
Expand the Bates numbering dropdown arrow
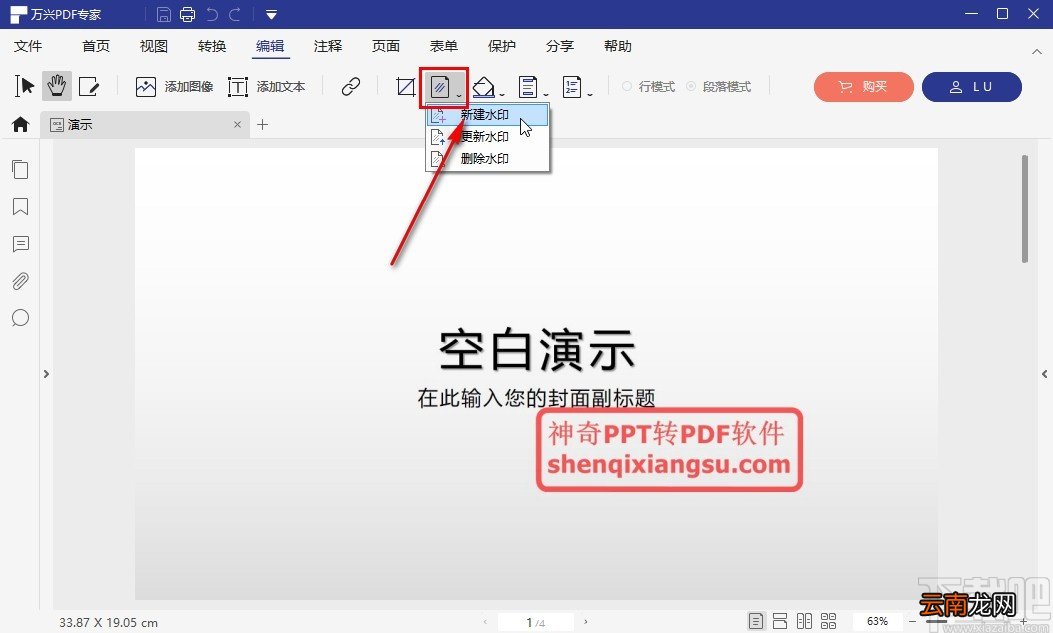point(590,95)
